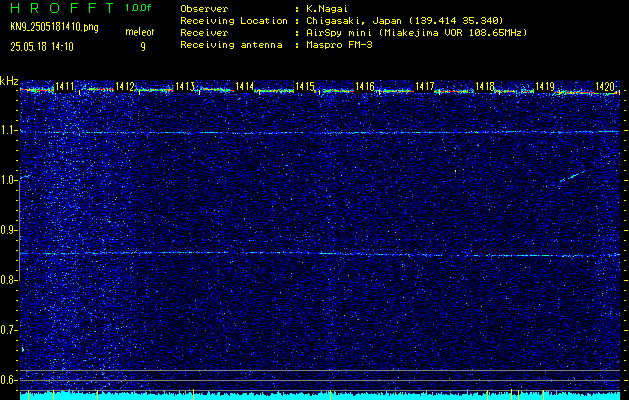
Task: Select the meteor count value 9
Action: point(143,47)
